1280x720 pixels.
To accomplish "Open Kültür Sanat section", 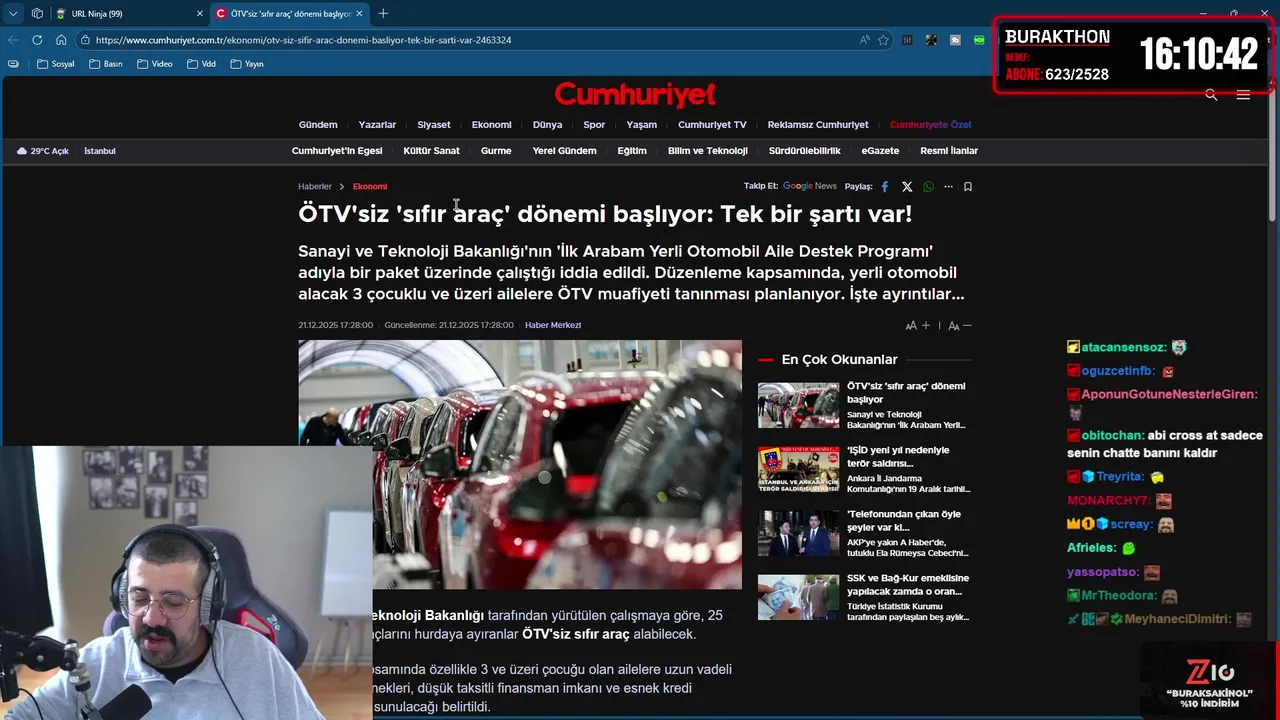I will (431, 151).
